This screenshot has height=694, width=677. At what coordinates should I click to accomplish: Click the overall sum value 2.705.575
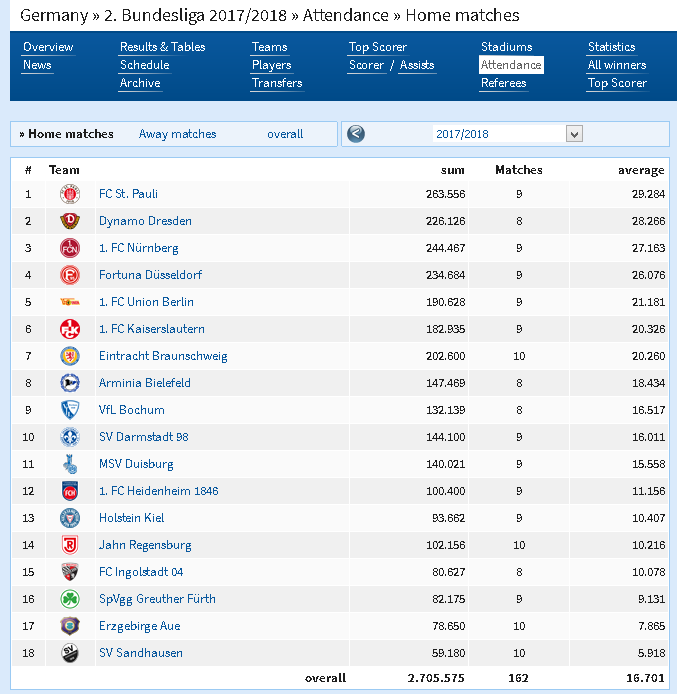[436, 678]
